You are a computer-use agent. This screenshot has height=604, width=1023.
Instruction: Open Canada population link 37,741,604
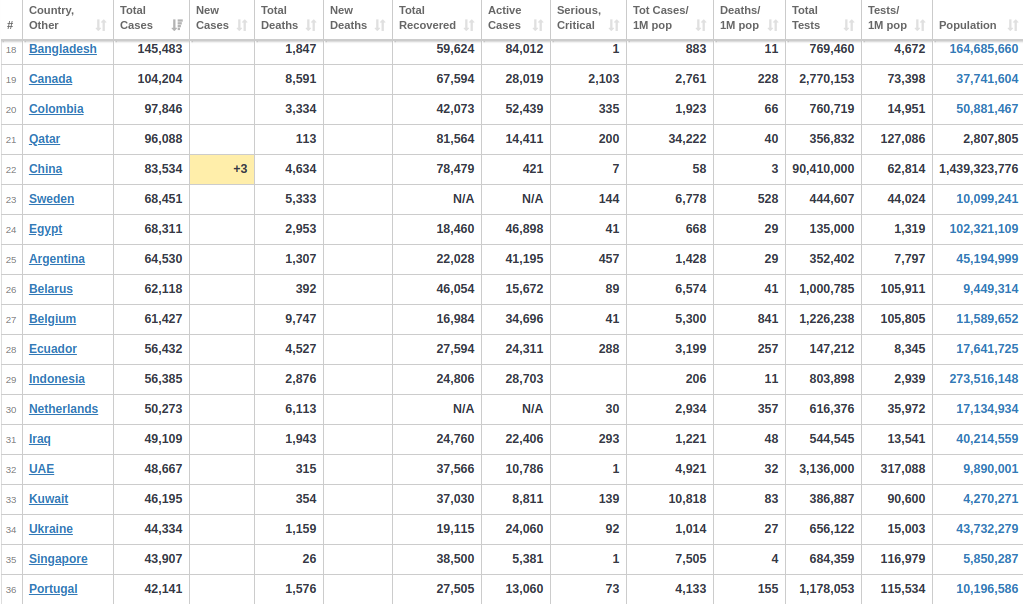point(987,79)
